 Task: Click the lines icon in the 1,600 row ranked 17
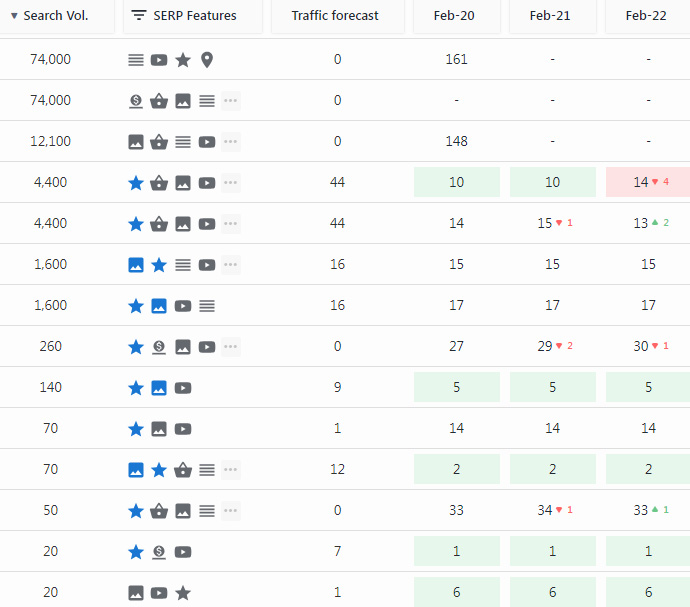tap(207, 305)
